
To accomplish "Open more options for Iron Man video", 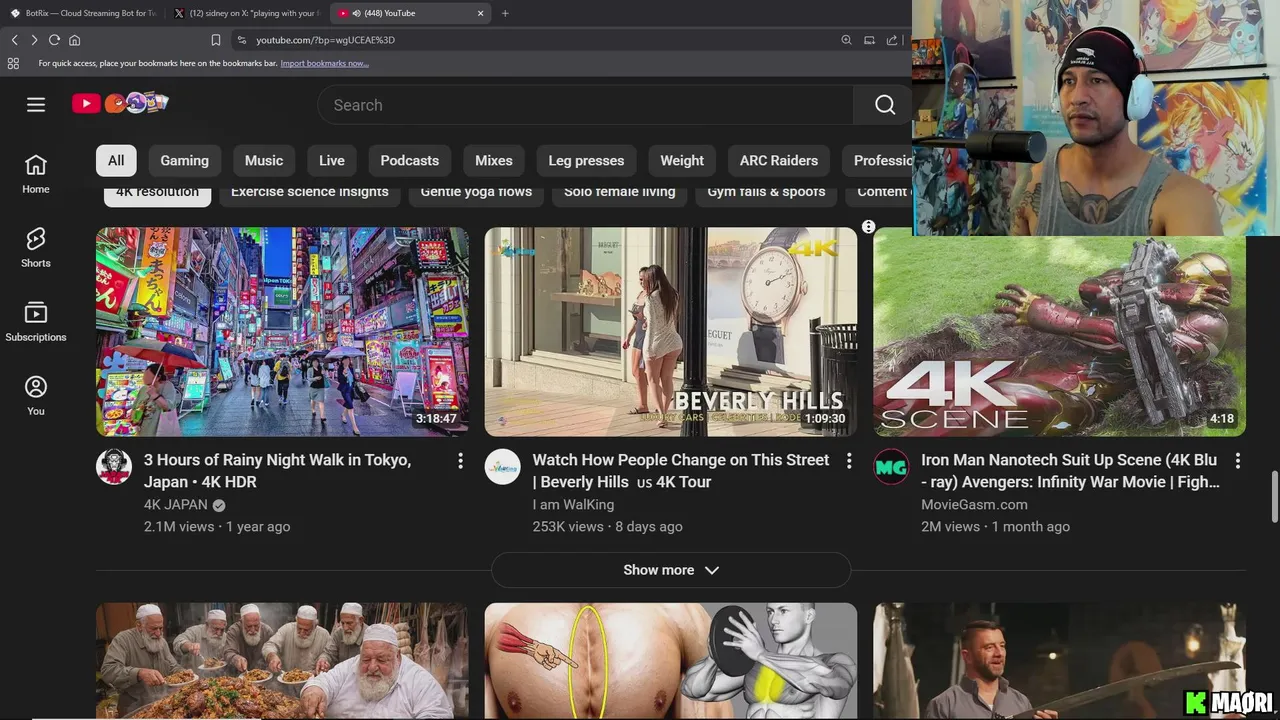I will pos(1237,461).
